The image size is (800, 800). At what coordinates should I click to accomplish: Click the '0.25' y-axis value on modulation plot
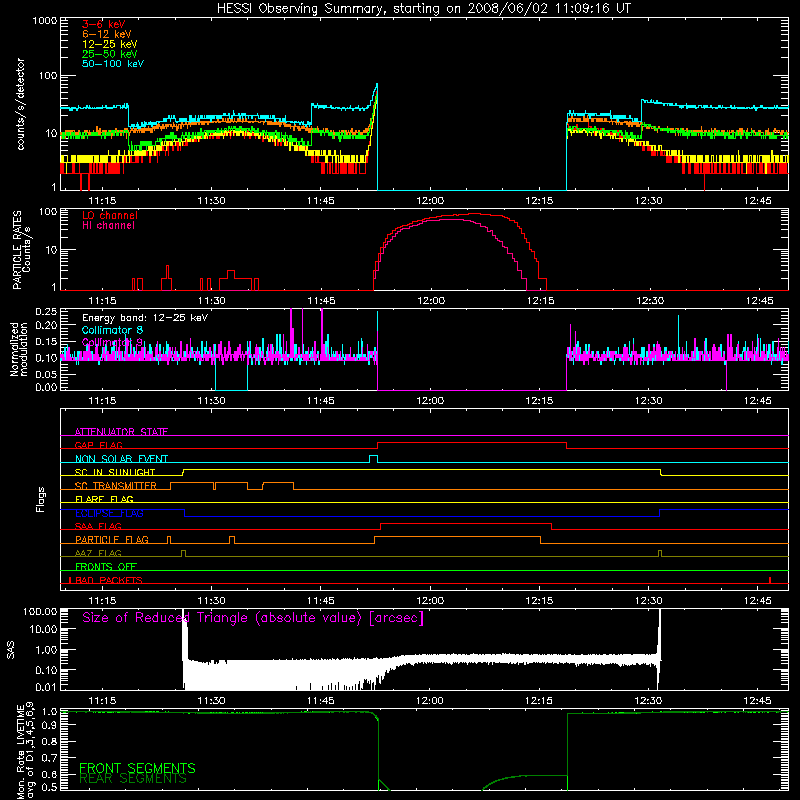tap(46, 312)
